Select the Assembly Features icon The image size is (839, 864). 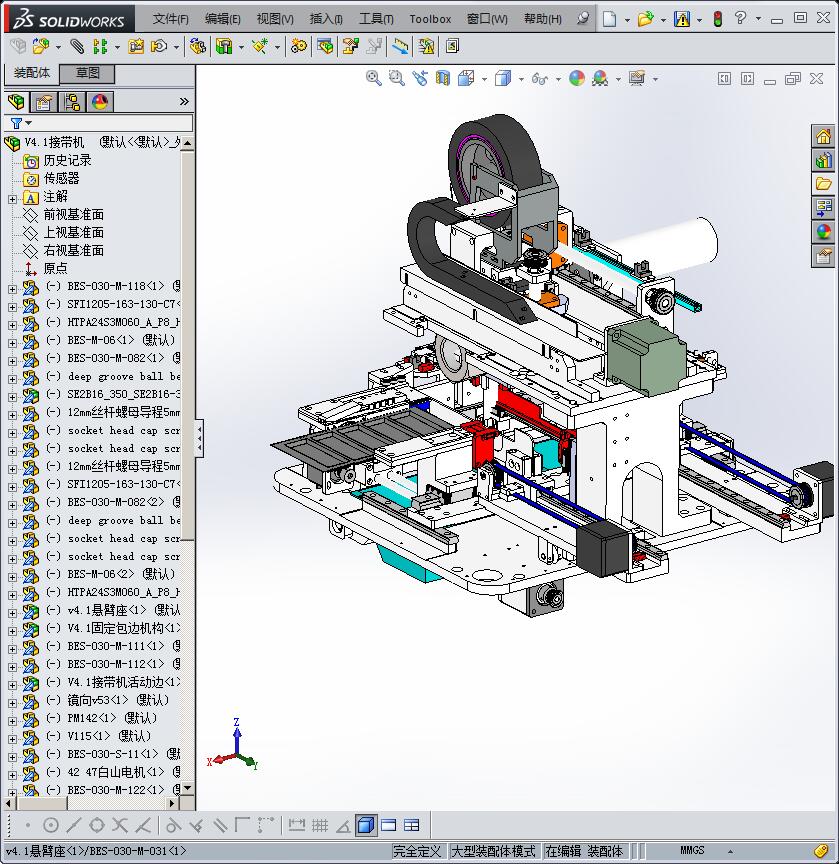(x=224, y=46)
